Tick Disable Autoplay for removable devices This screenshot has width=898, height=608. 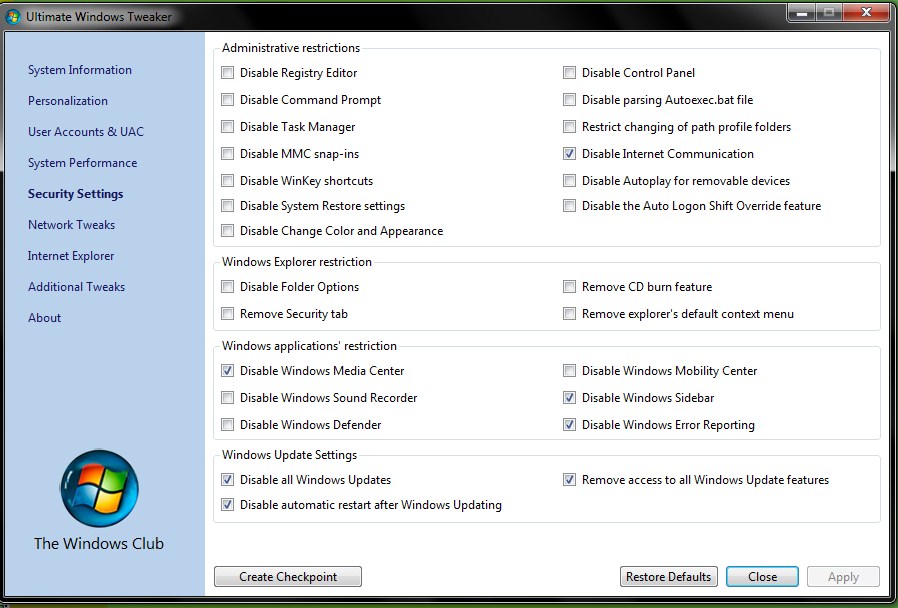[569, 181]
